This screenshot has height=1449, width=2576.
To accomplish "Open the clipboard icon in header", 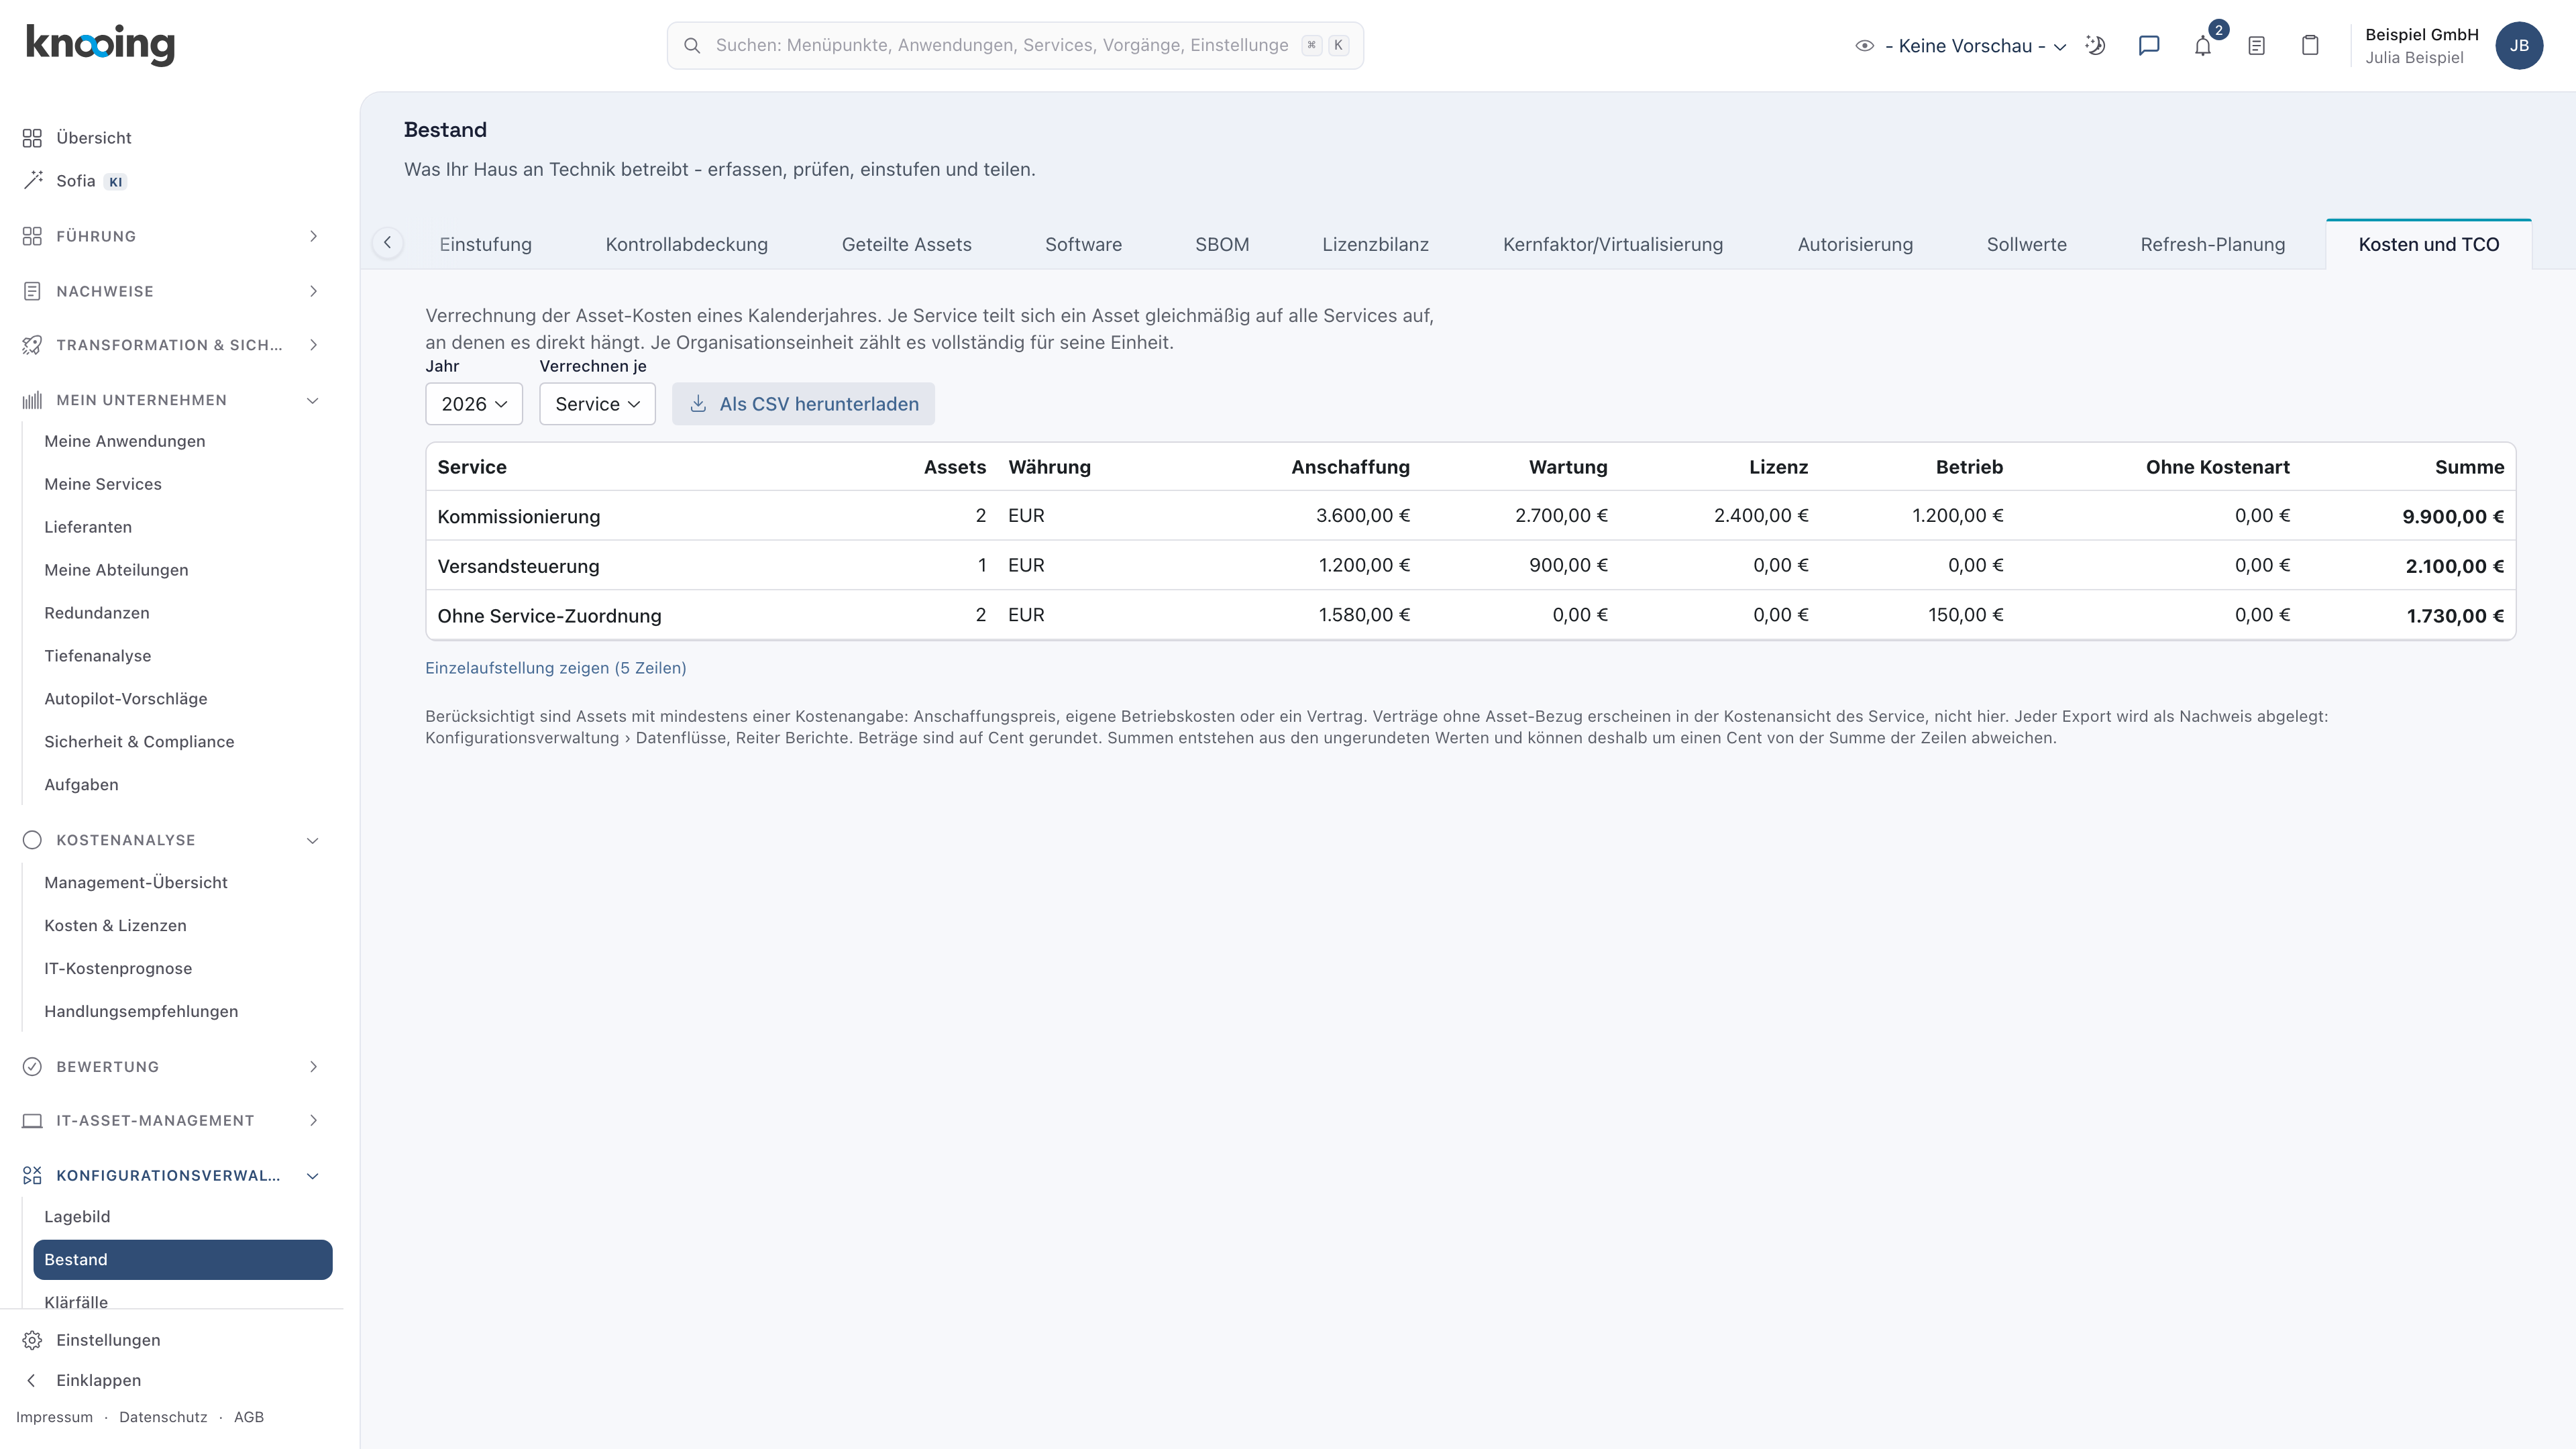I will tap(2310, 45).
